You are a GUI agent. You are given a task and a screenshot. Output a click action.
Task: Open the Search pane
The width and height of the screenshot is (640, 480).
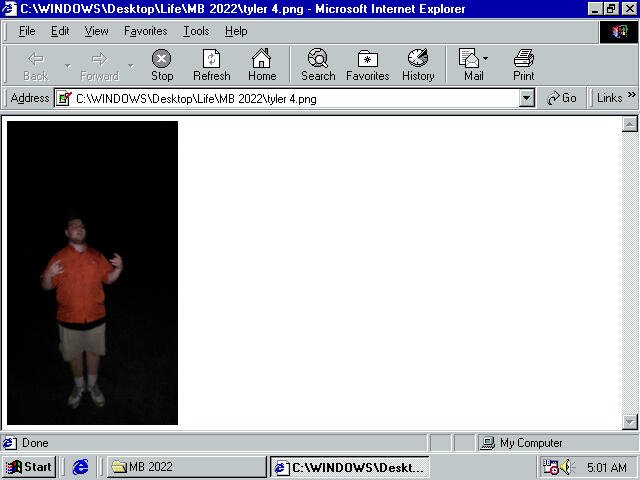click(318, 65)
